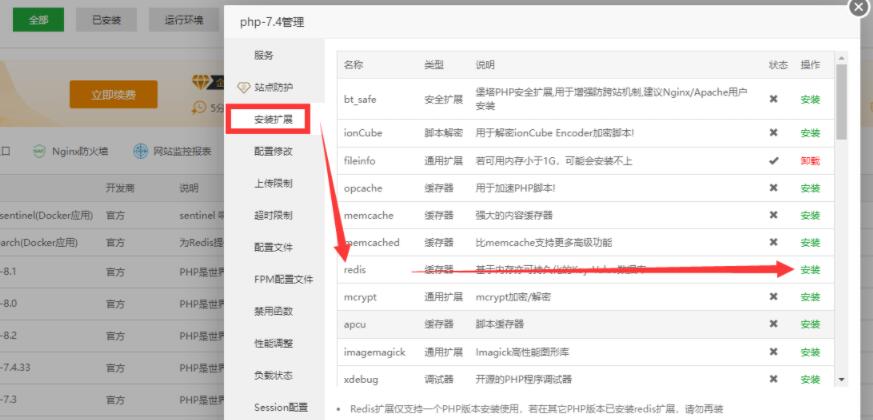Open the FPM配置文件 sidebar item
The width and height of the screenshot is (873, 420).
click(283, 279)
